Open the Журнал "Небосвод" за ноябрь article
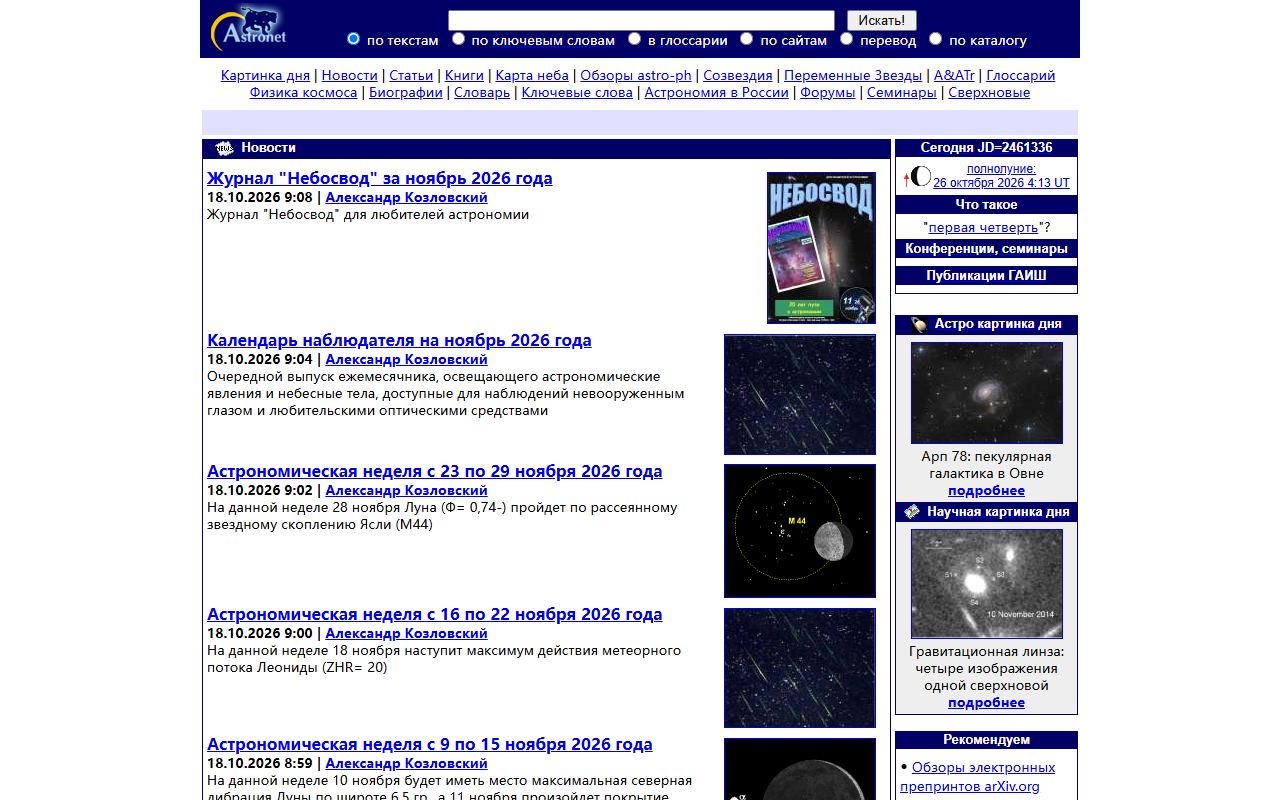 380,178
